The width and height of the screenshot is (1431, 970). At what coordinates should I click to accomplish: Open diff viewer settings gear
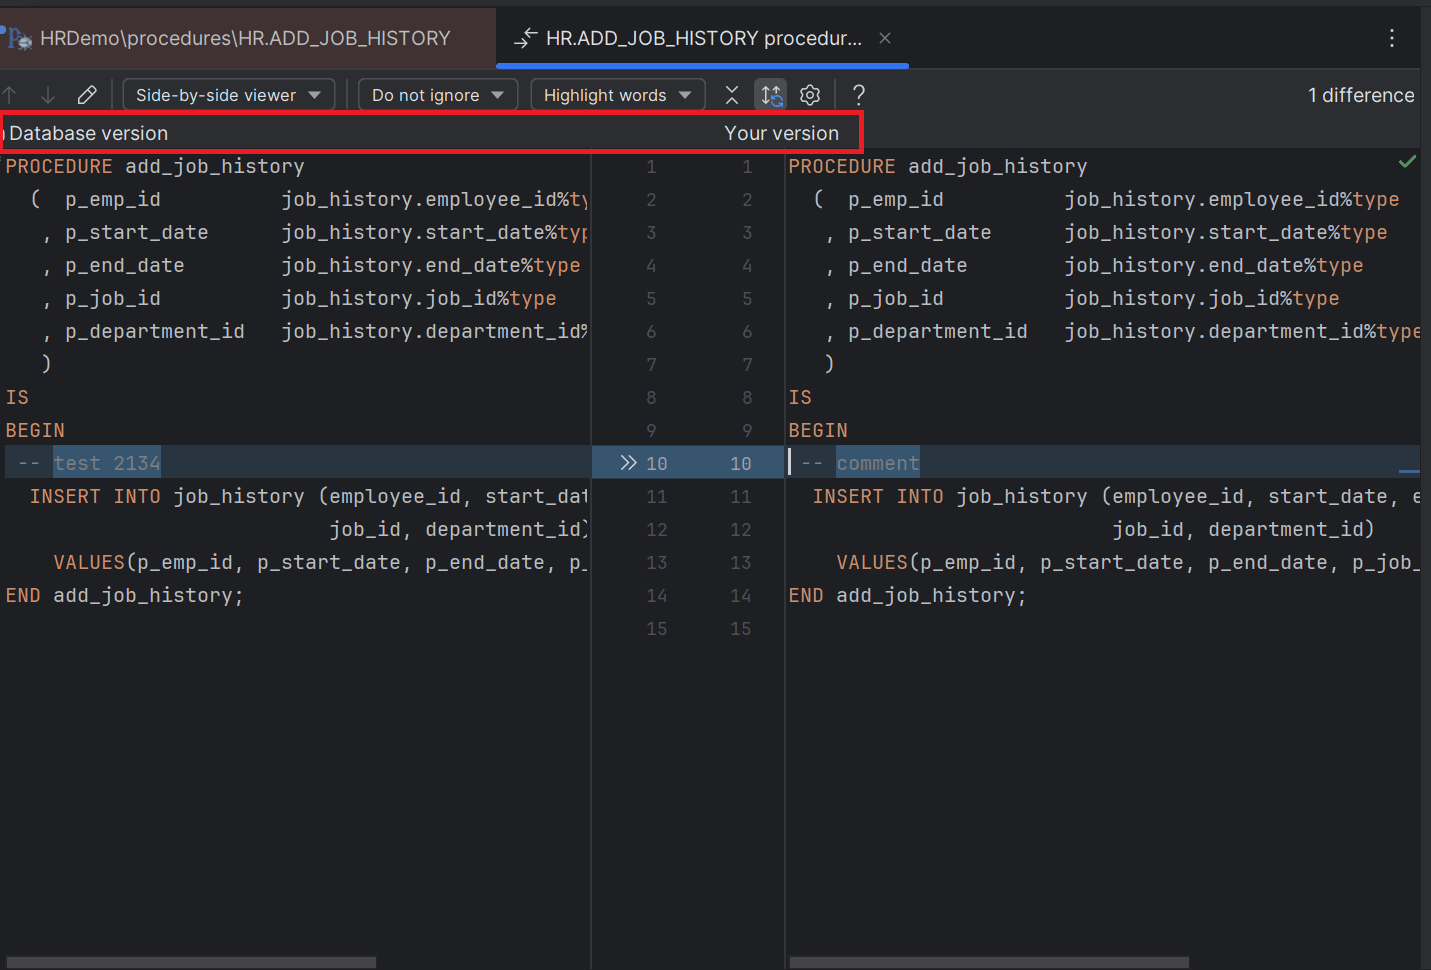click(x=810, y=94)
